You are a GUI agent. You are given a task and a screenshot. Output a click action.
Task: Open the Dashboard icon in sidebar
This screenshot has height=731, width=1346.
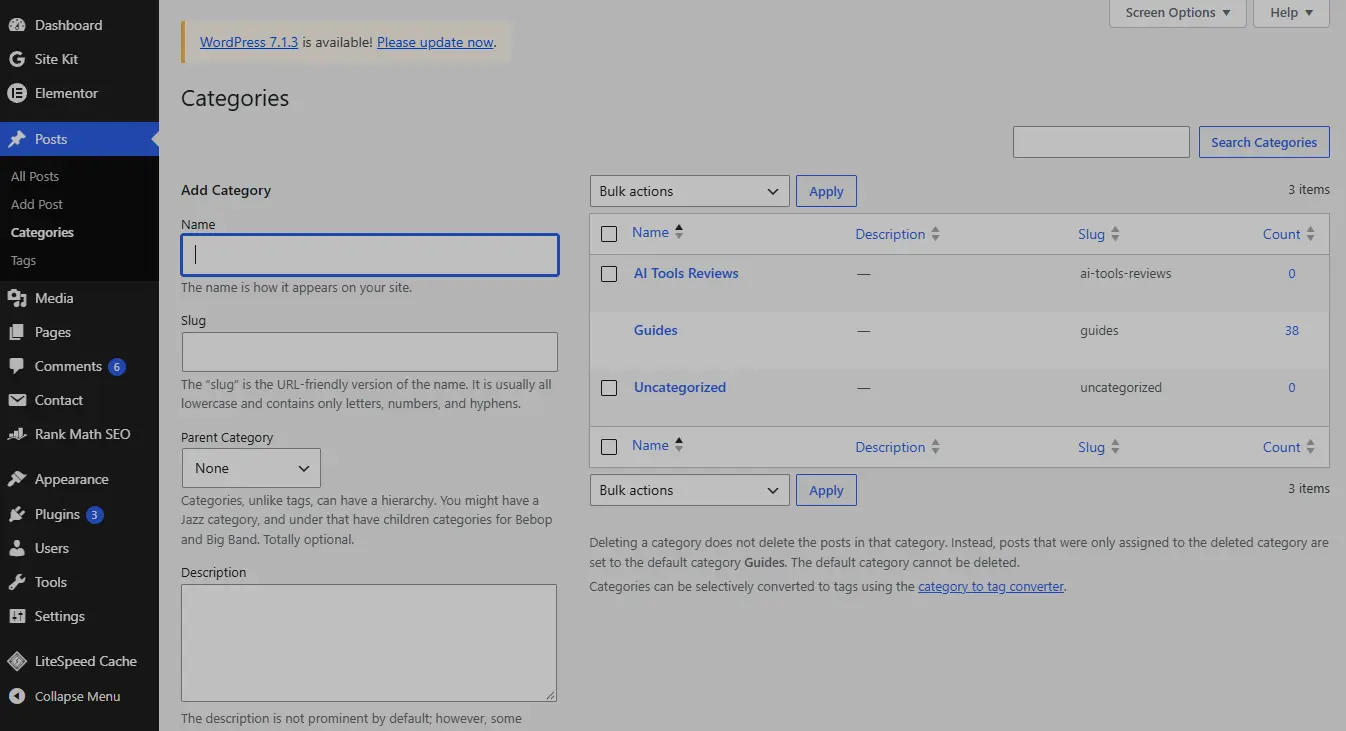[17, 25]
